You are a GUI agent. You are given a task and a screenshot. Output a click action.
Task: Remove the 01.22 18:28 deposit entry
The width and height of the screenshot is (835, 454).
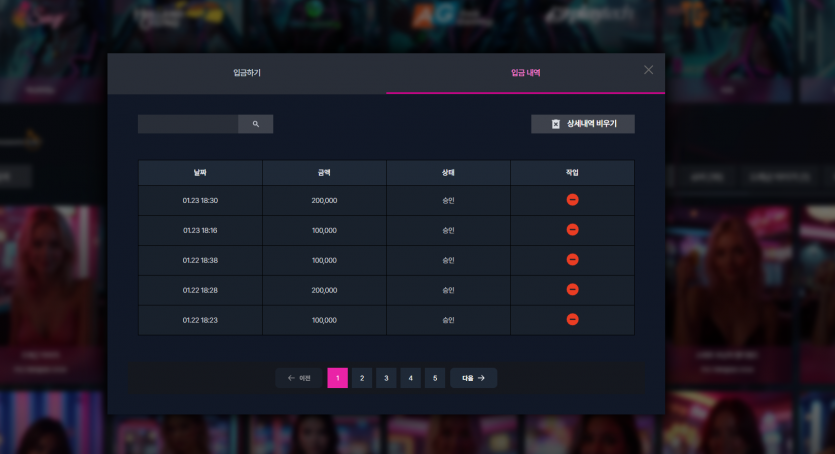pyautogui.click(x=572, y=289)
